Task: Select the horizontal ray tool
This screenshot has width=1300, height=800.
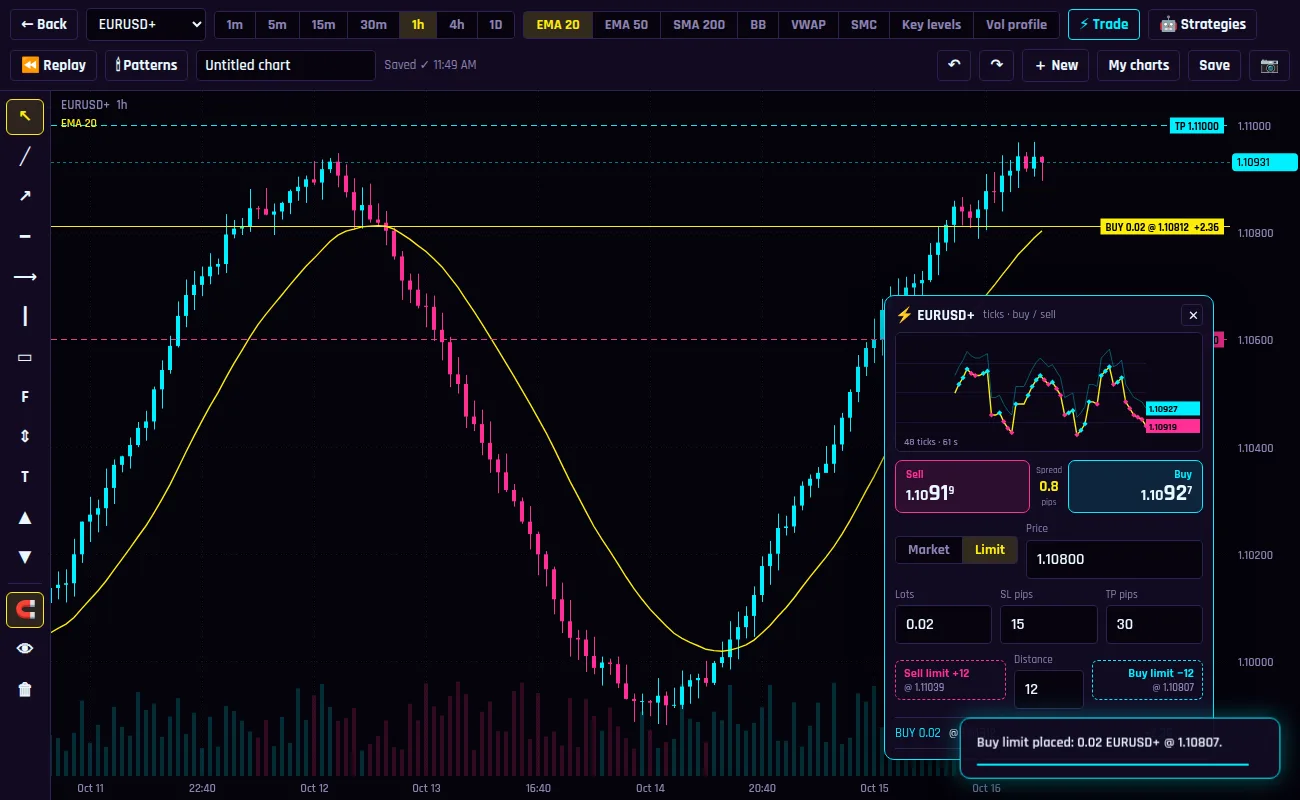Action: click(x=25, y=277)
